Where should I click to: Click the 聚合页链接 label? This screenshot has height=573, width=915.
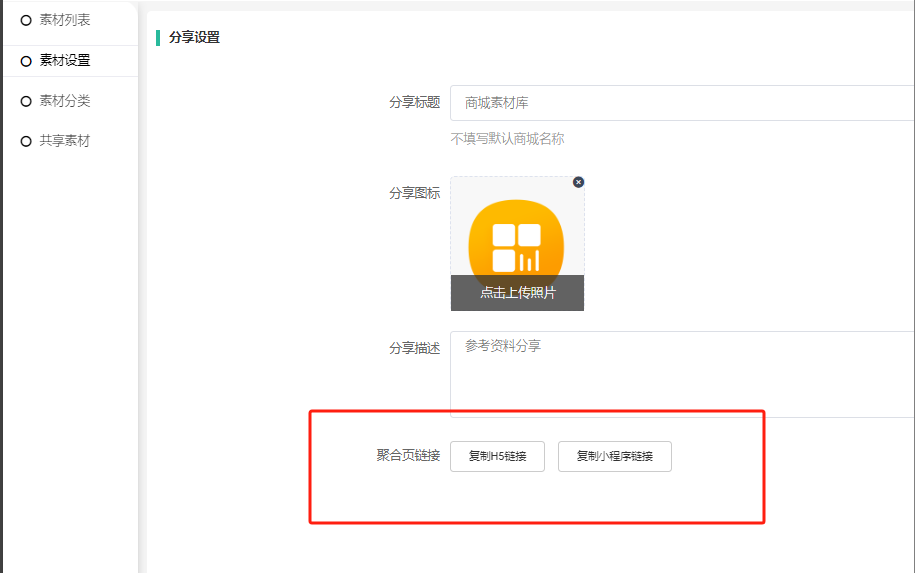tap(408, 456)
